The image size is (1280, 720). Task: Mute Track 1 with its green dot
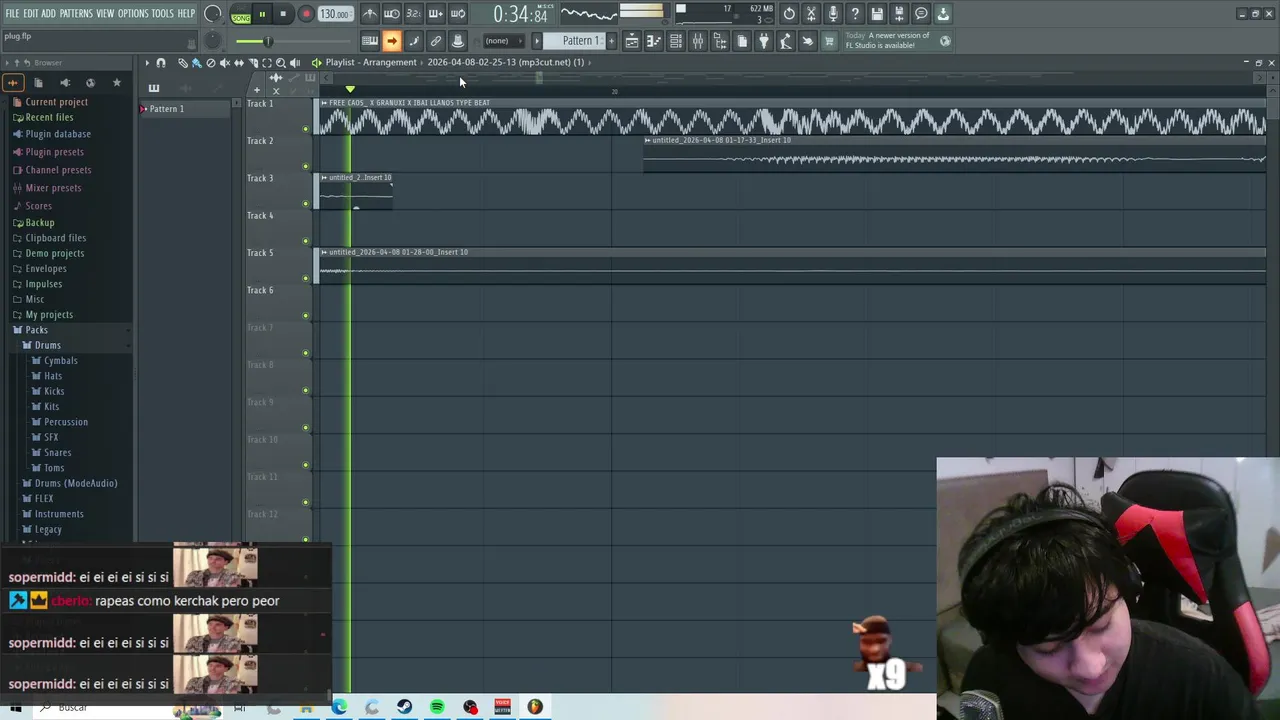(306, 129)
